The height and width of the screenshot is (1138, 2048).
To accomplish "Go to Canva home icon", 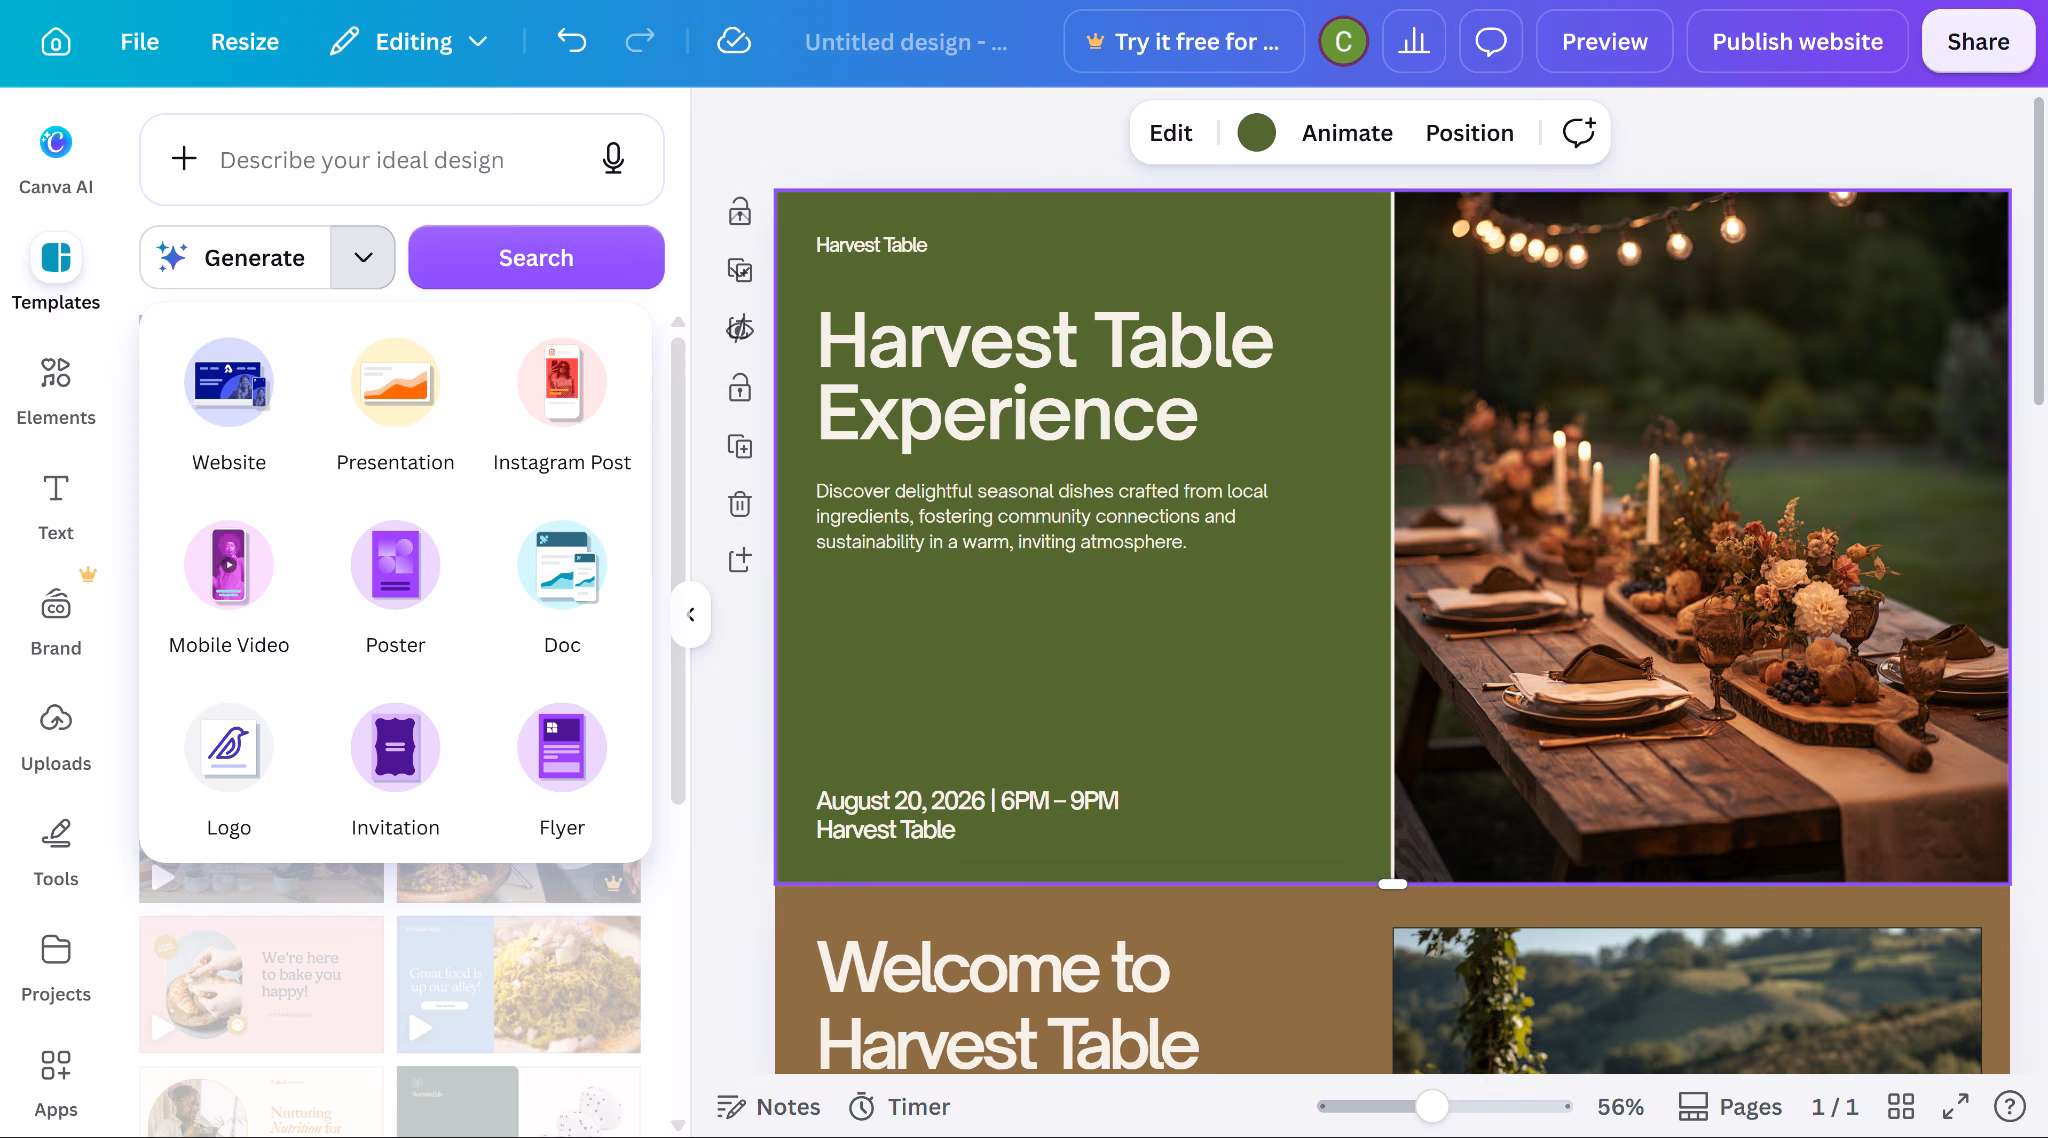I will click(56, 42).
